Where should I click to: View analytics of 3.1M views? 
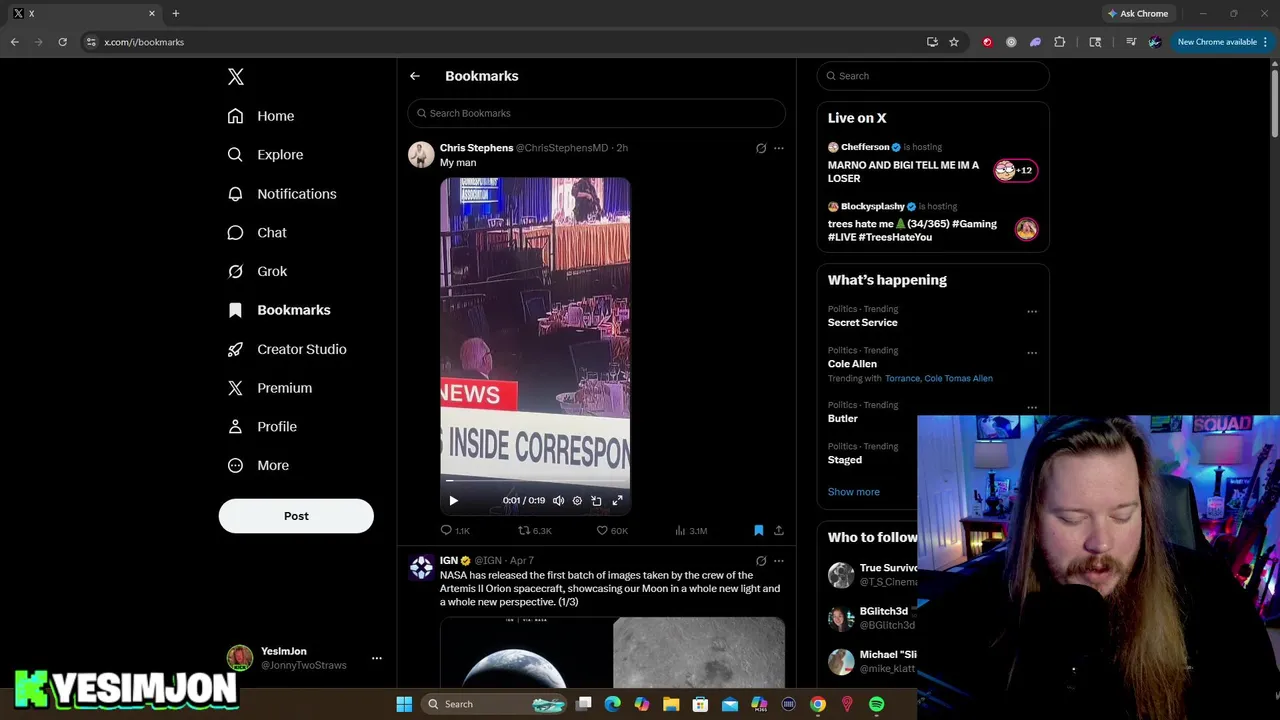pos(691,531)
